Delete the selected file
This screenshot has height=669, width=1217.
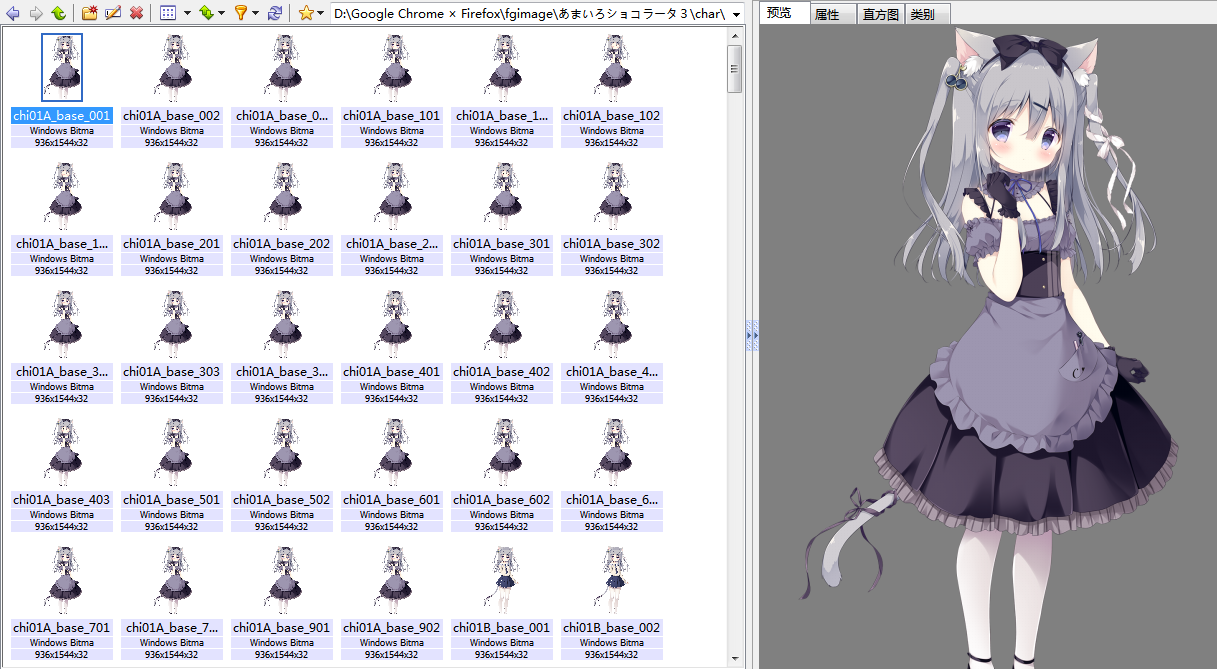pyautogui.click(x=136, y=13)
